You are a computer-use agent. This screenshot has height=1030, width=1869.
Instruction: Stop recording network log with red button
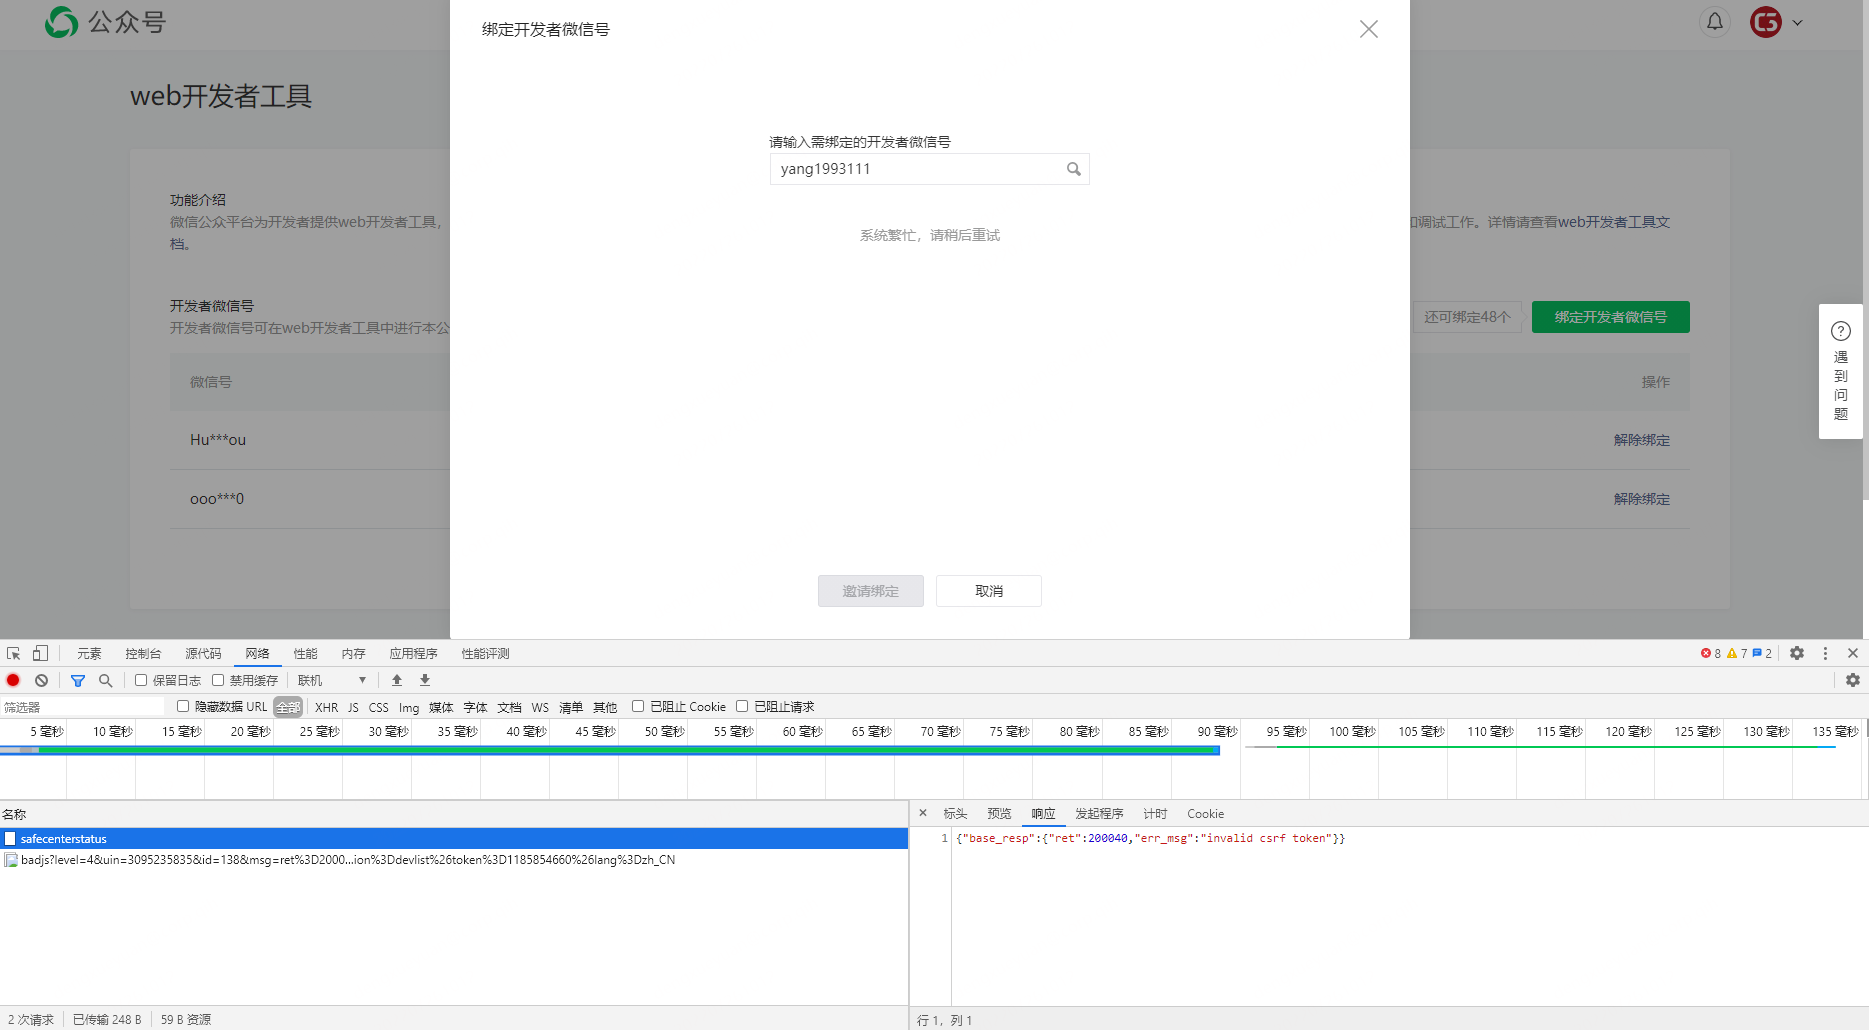coord(13,680)
